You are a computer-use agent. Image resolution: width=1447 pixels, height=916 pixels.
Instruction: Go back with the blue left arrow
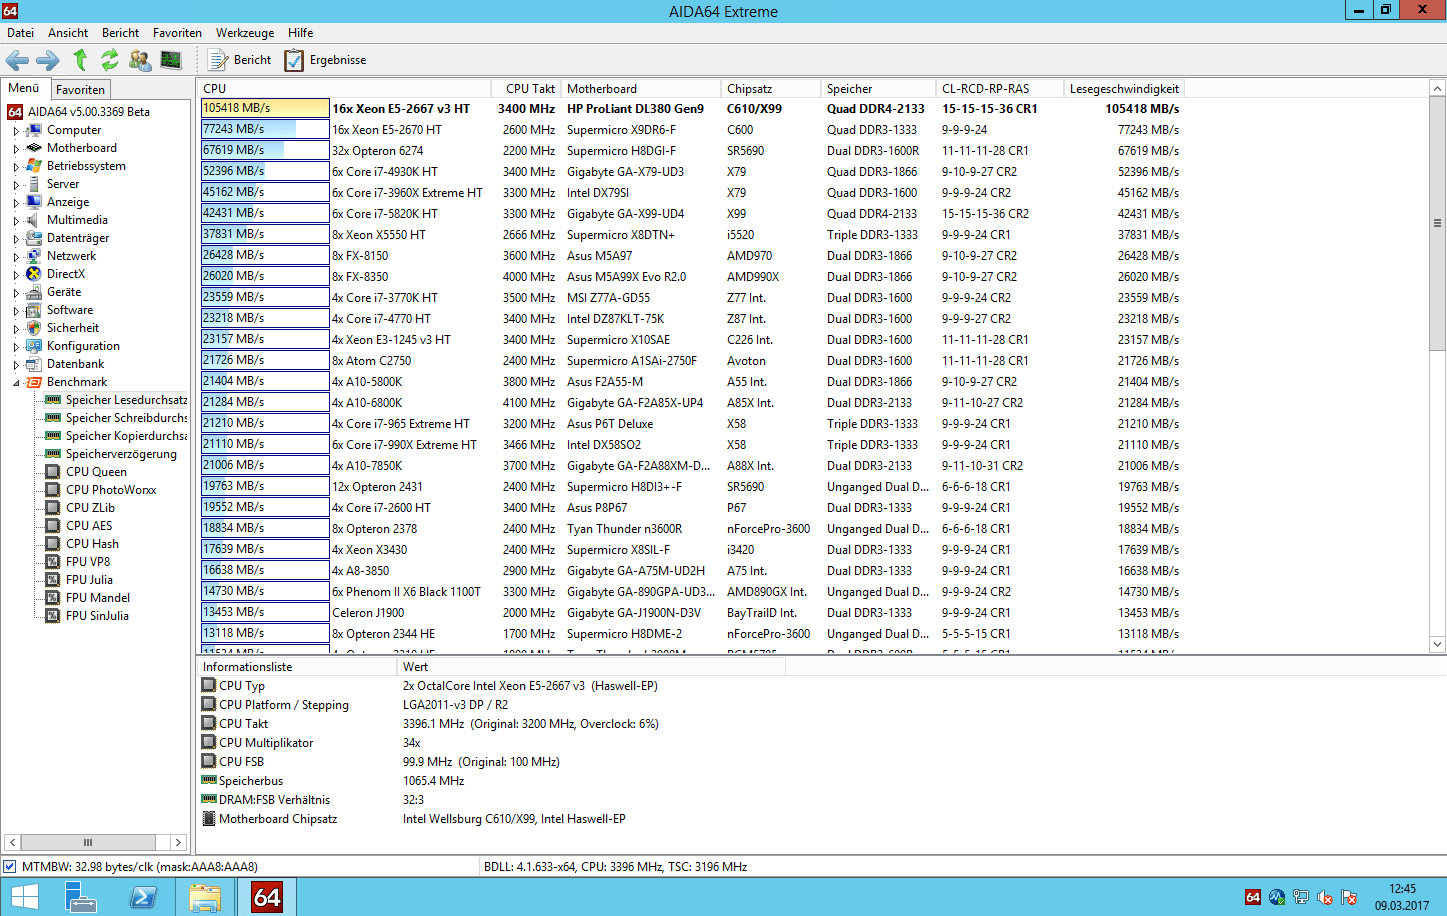tap(17, 60)
